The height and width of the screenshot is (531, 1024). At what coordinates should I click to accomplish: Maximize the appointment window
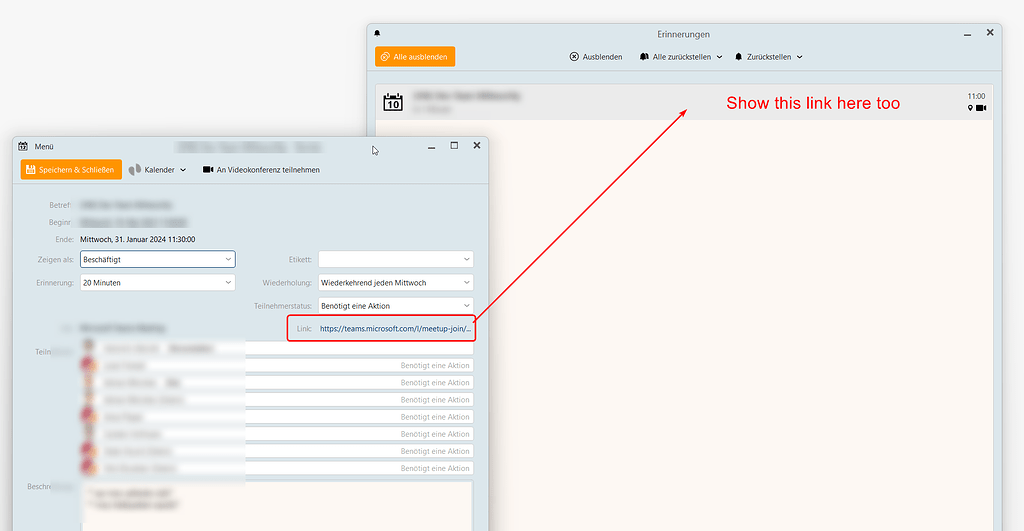pyautogui.click(x=454, y=146)
